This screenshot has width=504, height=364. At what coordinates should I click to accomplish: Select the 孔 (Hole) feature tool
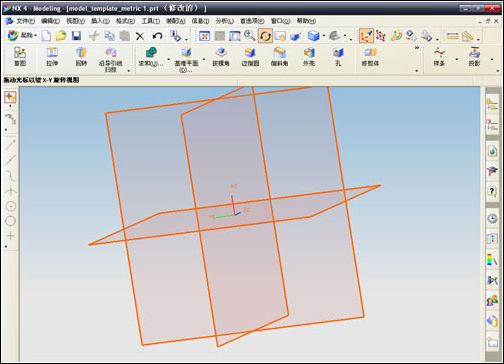(x=338, y=57)
